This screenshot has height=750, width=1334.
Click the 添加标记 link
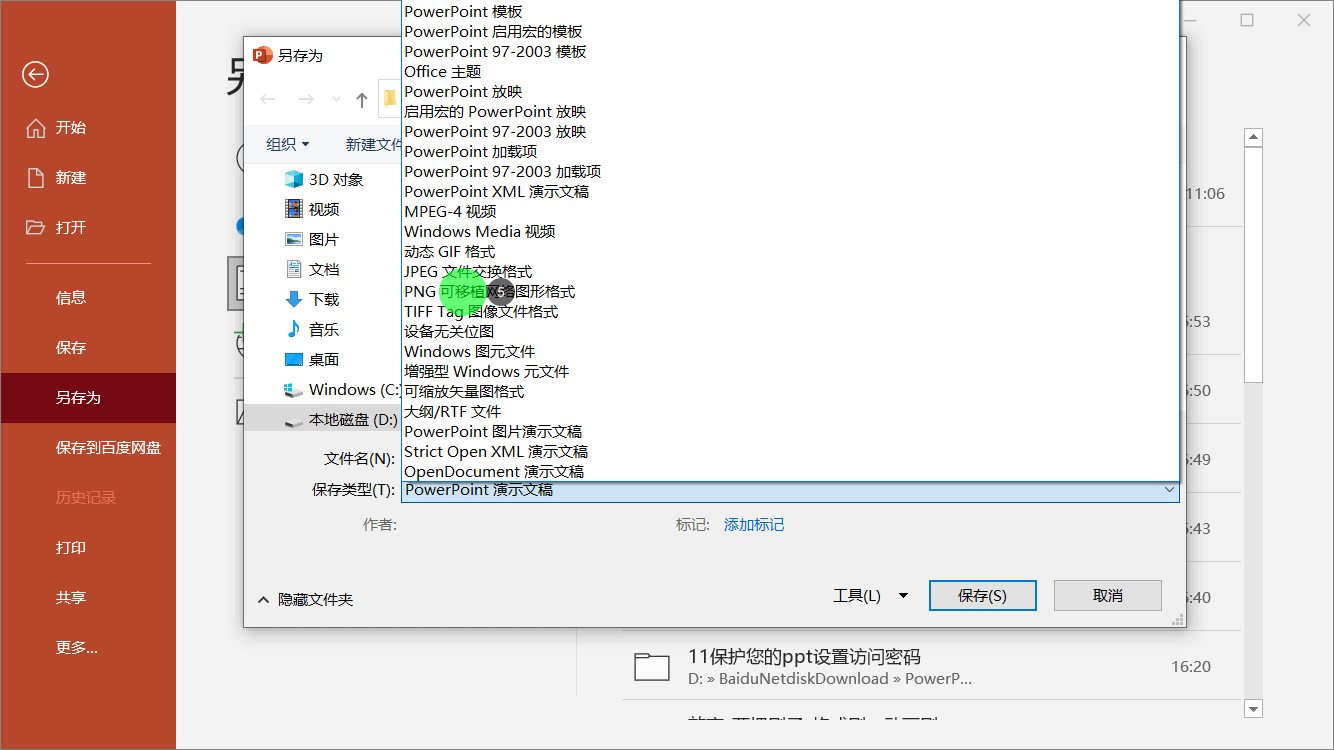[x=754, y=525]
